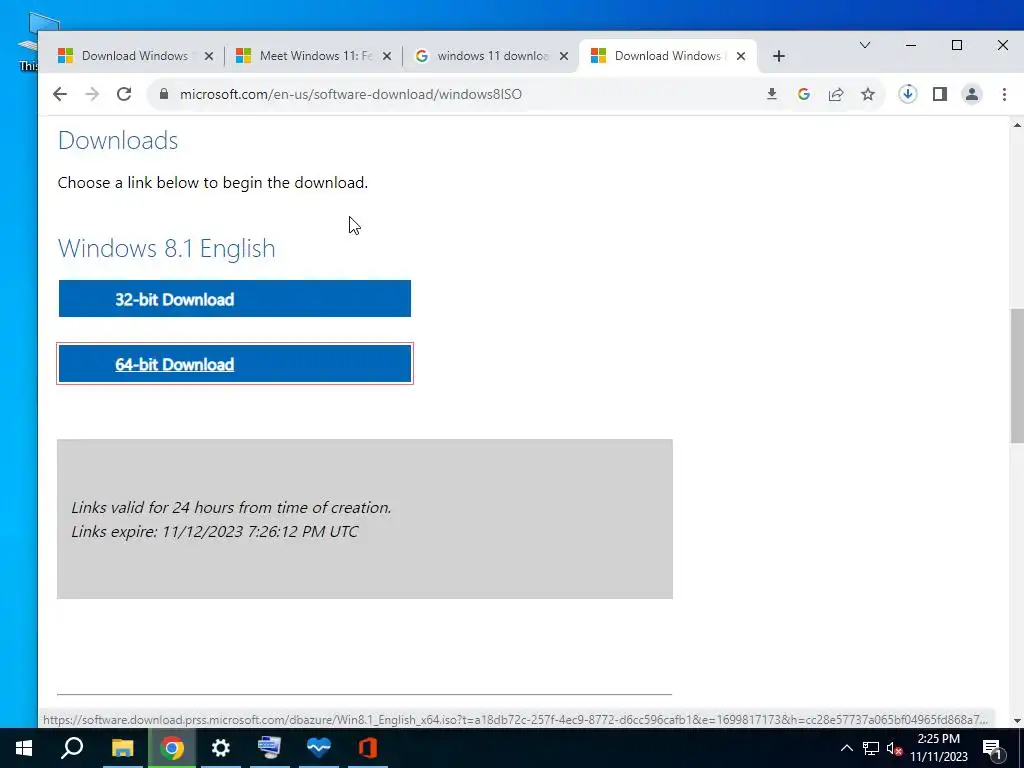Image resolution: width=1024 pixels, height=768 pixels.
Task: Open network status tray icon
Action: [871, 748]
